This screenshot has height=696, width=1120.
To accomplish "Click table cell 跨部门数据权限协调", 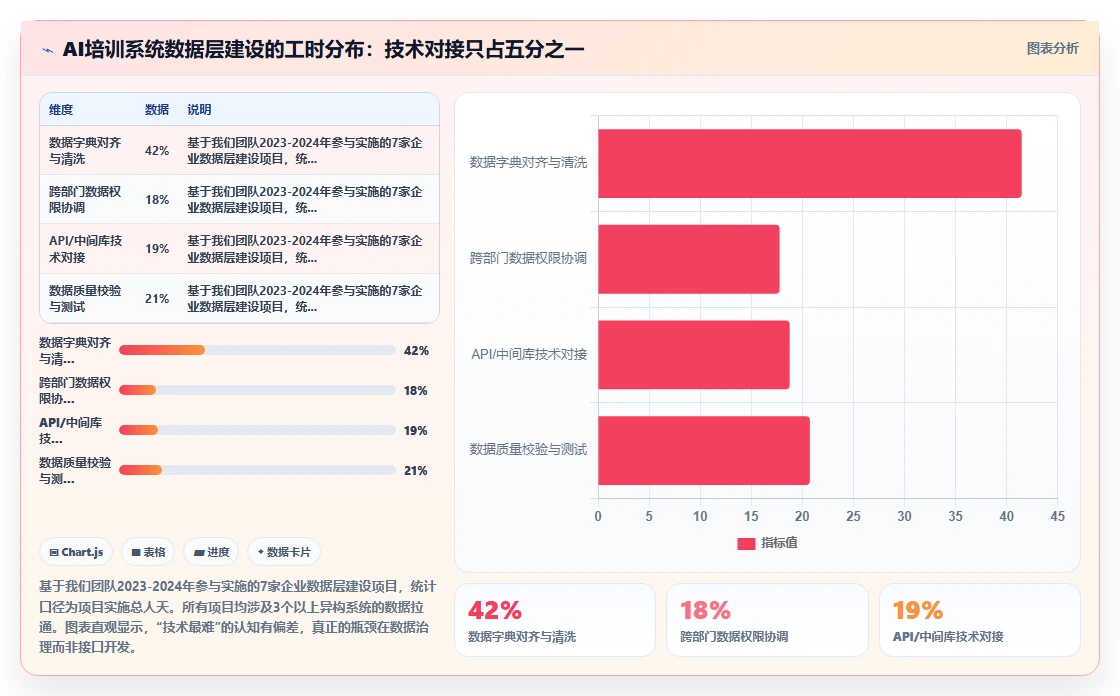I will click(x=85, y=199).
